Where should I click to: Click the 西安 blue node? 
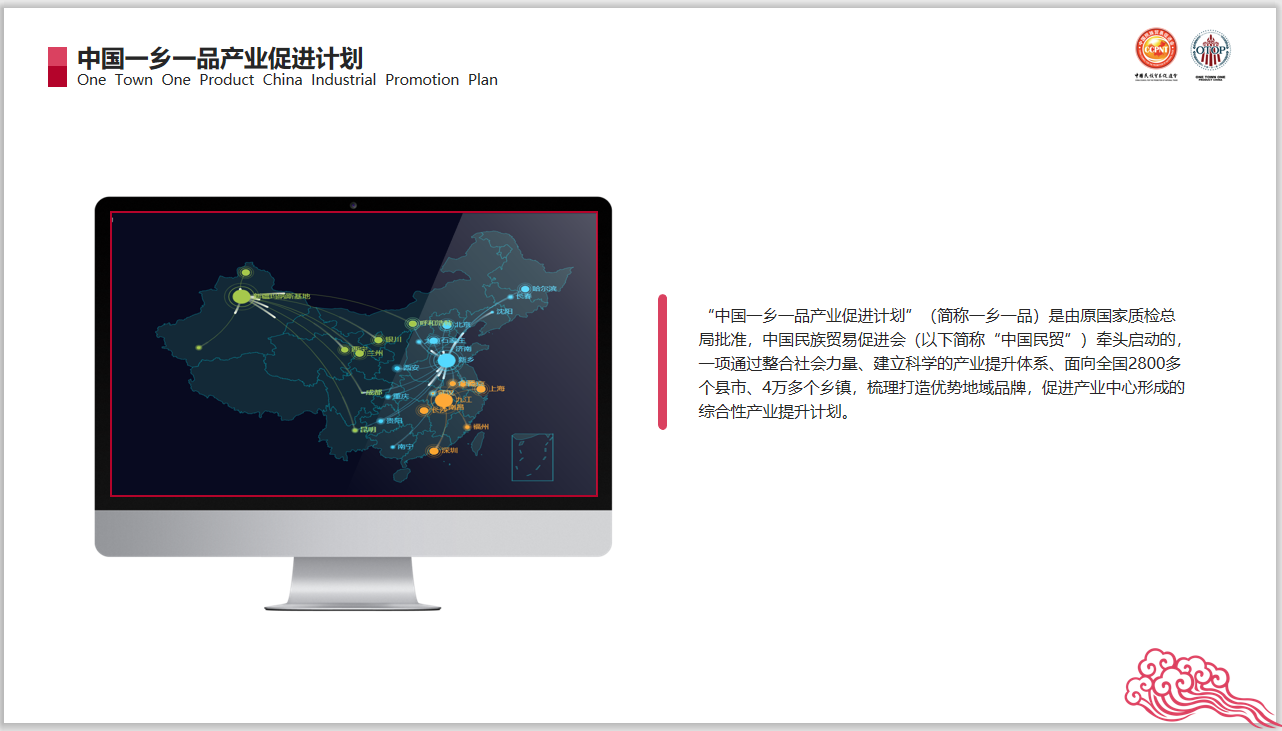point(397,368)
